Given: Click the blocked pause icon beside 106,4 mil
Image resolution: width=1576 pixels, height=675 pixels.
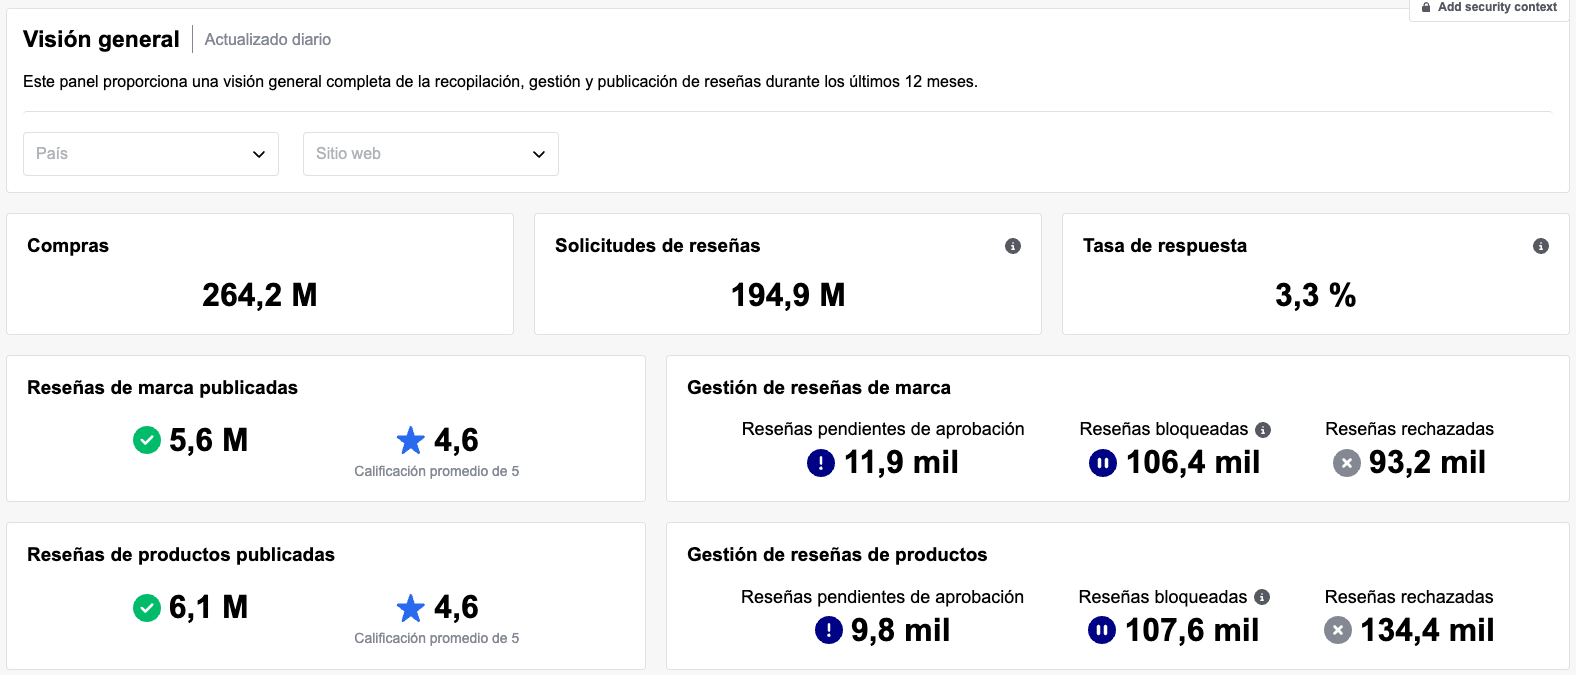Looking at the screenshot, I should (1102, 463).
